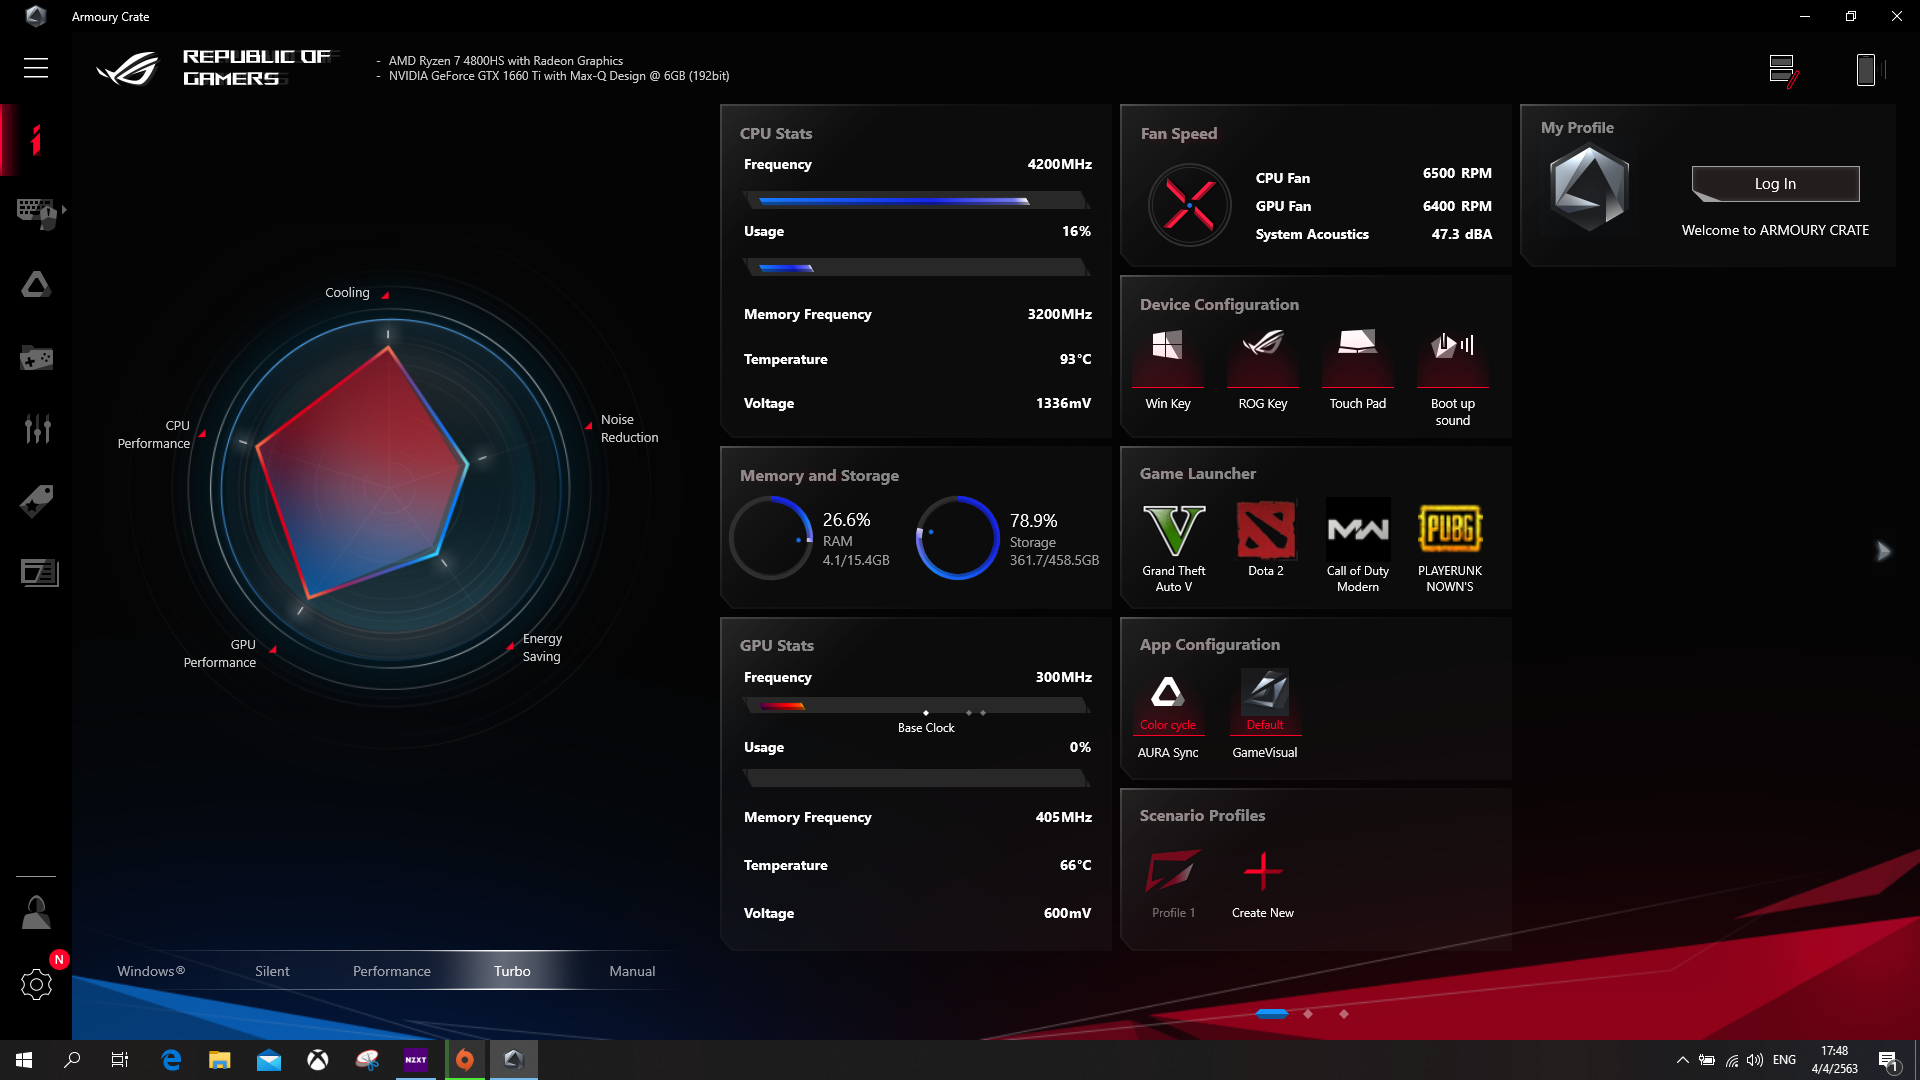Click CPU Temperature 93°C value
Screen dimensions: 1920x1080
(1076, 359)
